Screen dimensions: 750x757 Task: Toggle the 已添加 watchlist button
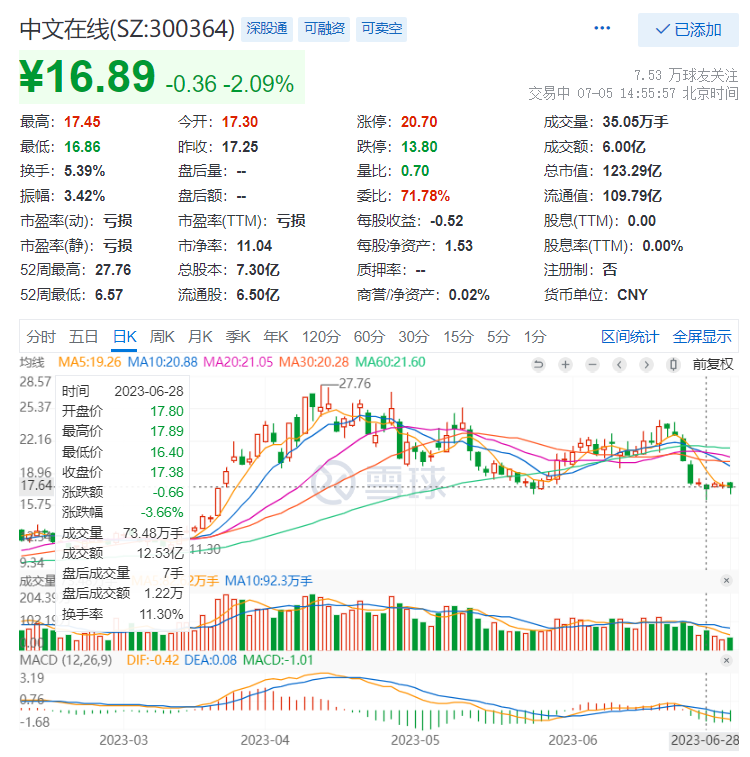(x=687, y=30)
